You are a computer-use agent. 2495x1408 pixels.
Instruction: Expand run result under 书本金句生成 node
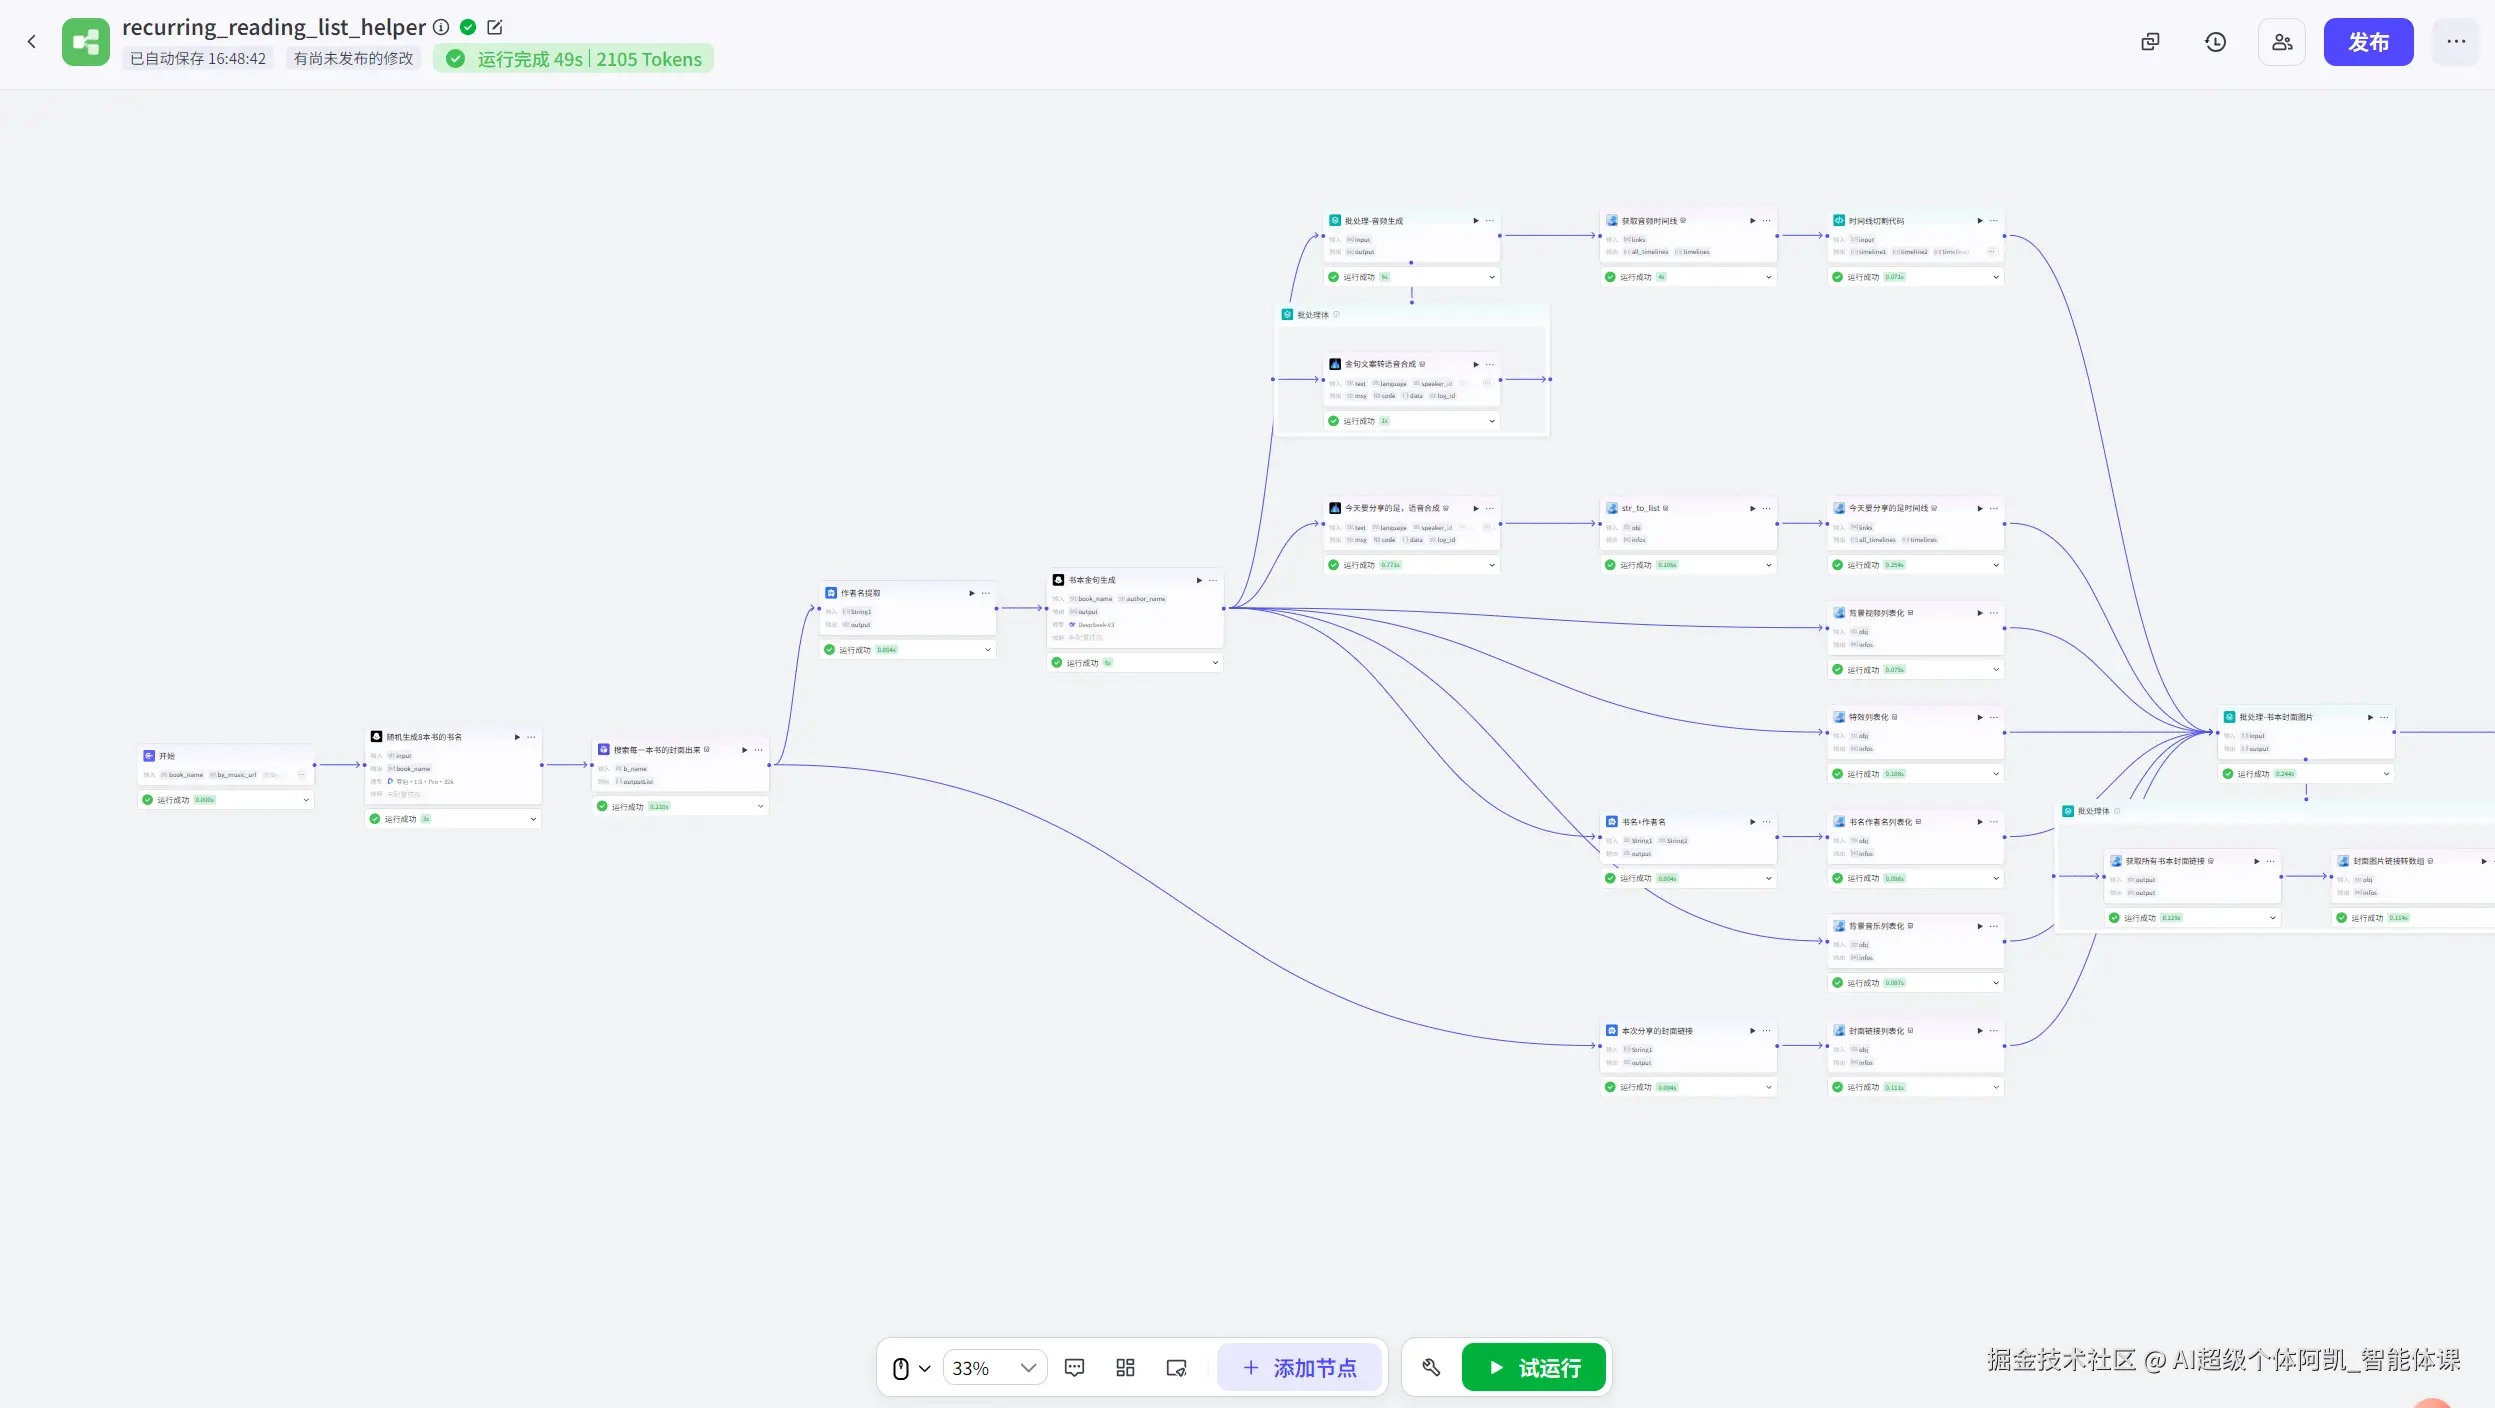[1215, 662]
